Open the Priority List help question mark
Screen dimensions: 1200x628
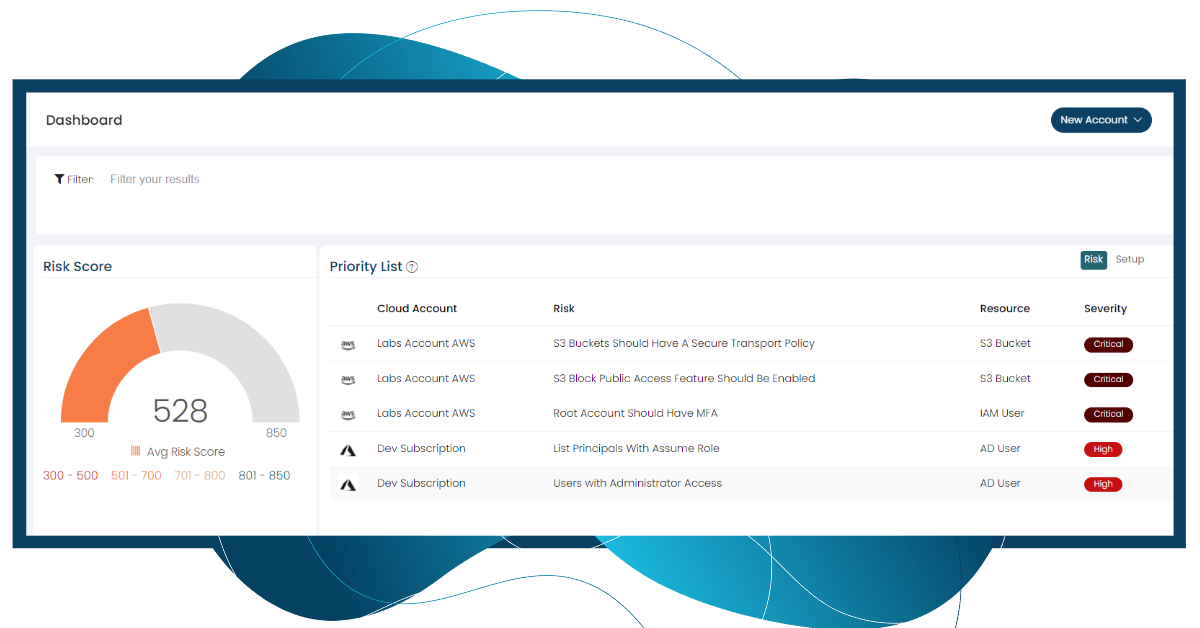[x=412, y=267]
